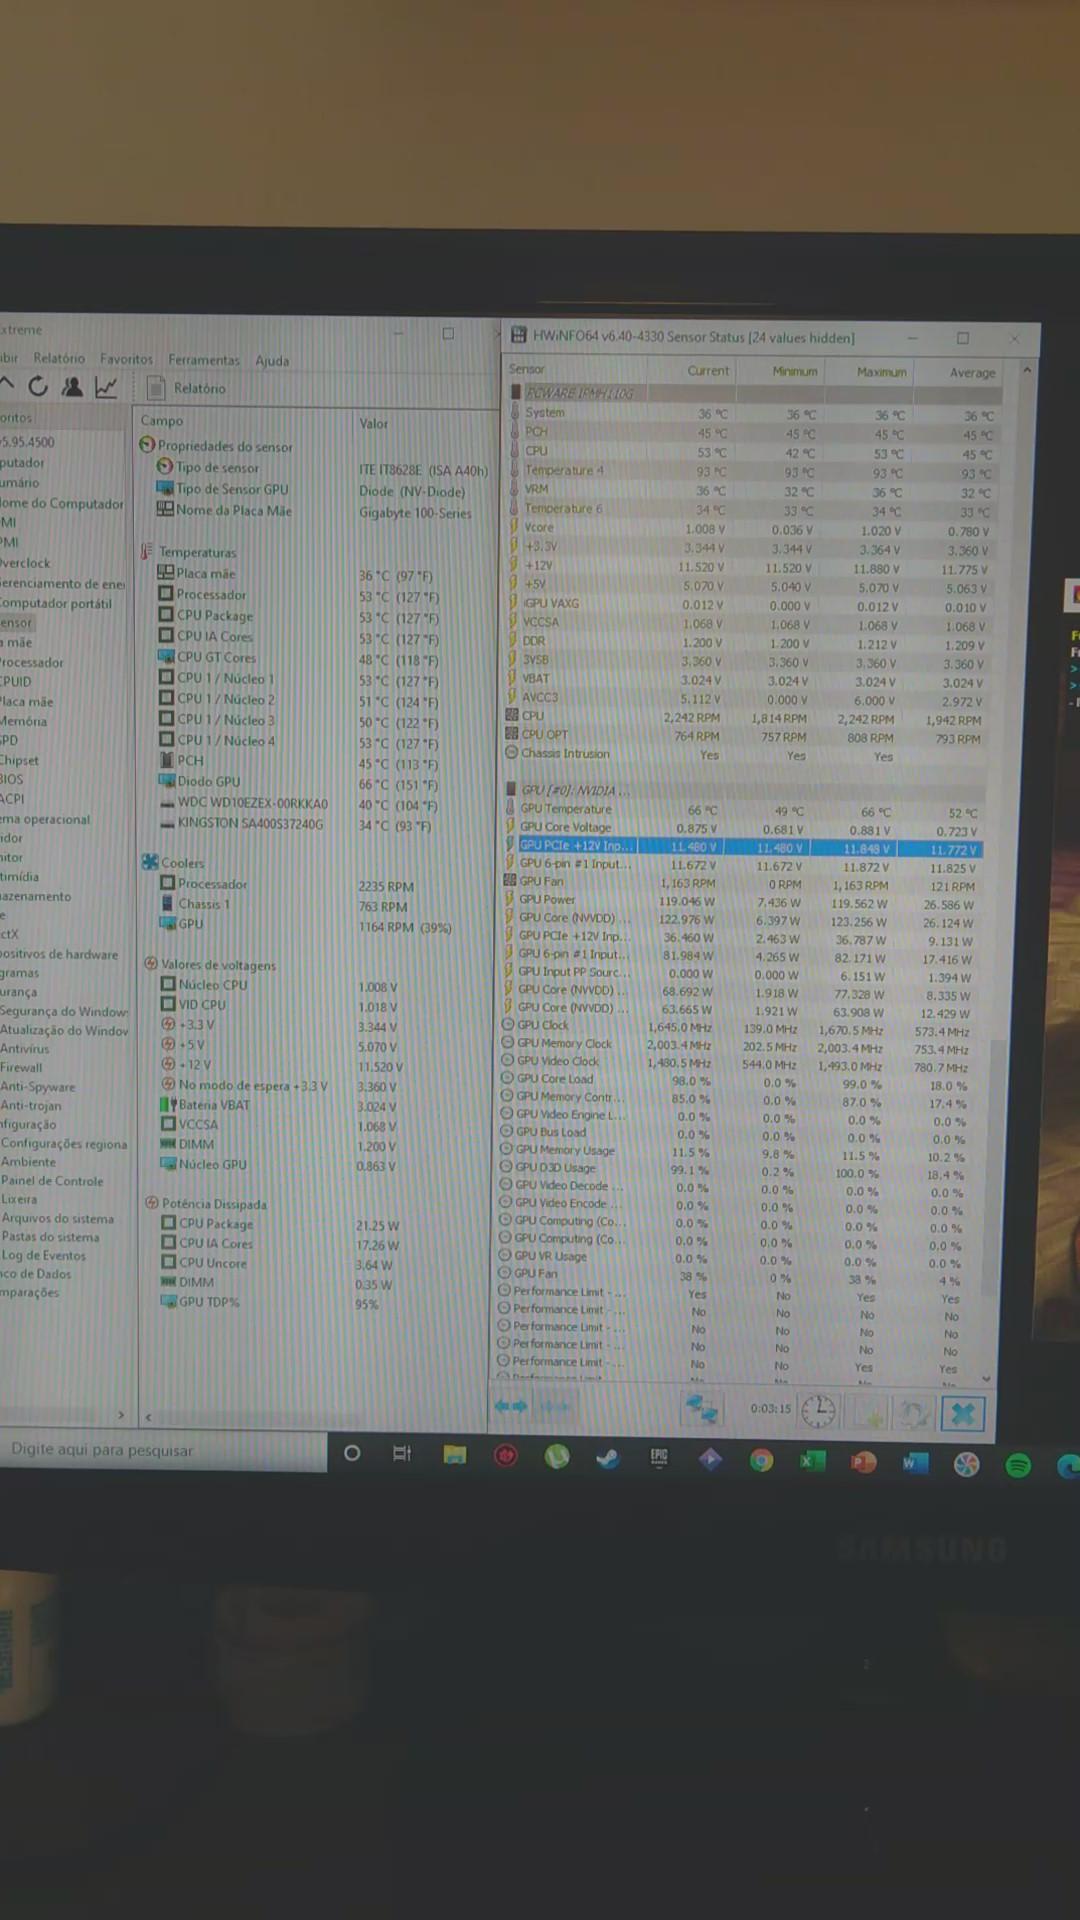Select Overclock in the AIDA64 tree
The width and height of the screenshot is (1080, 1920).
25,563
